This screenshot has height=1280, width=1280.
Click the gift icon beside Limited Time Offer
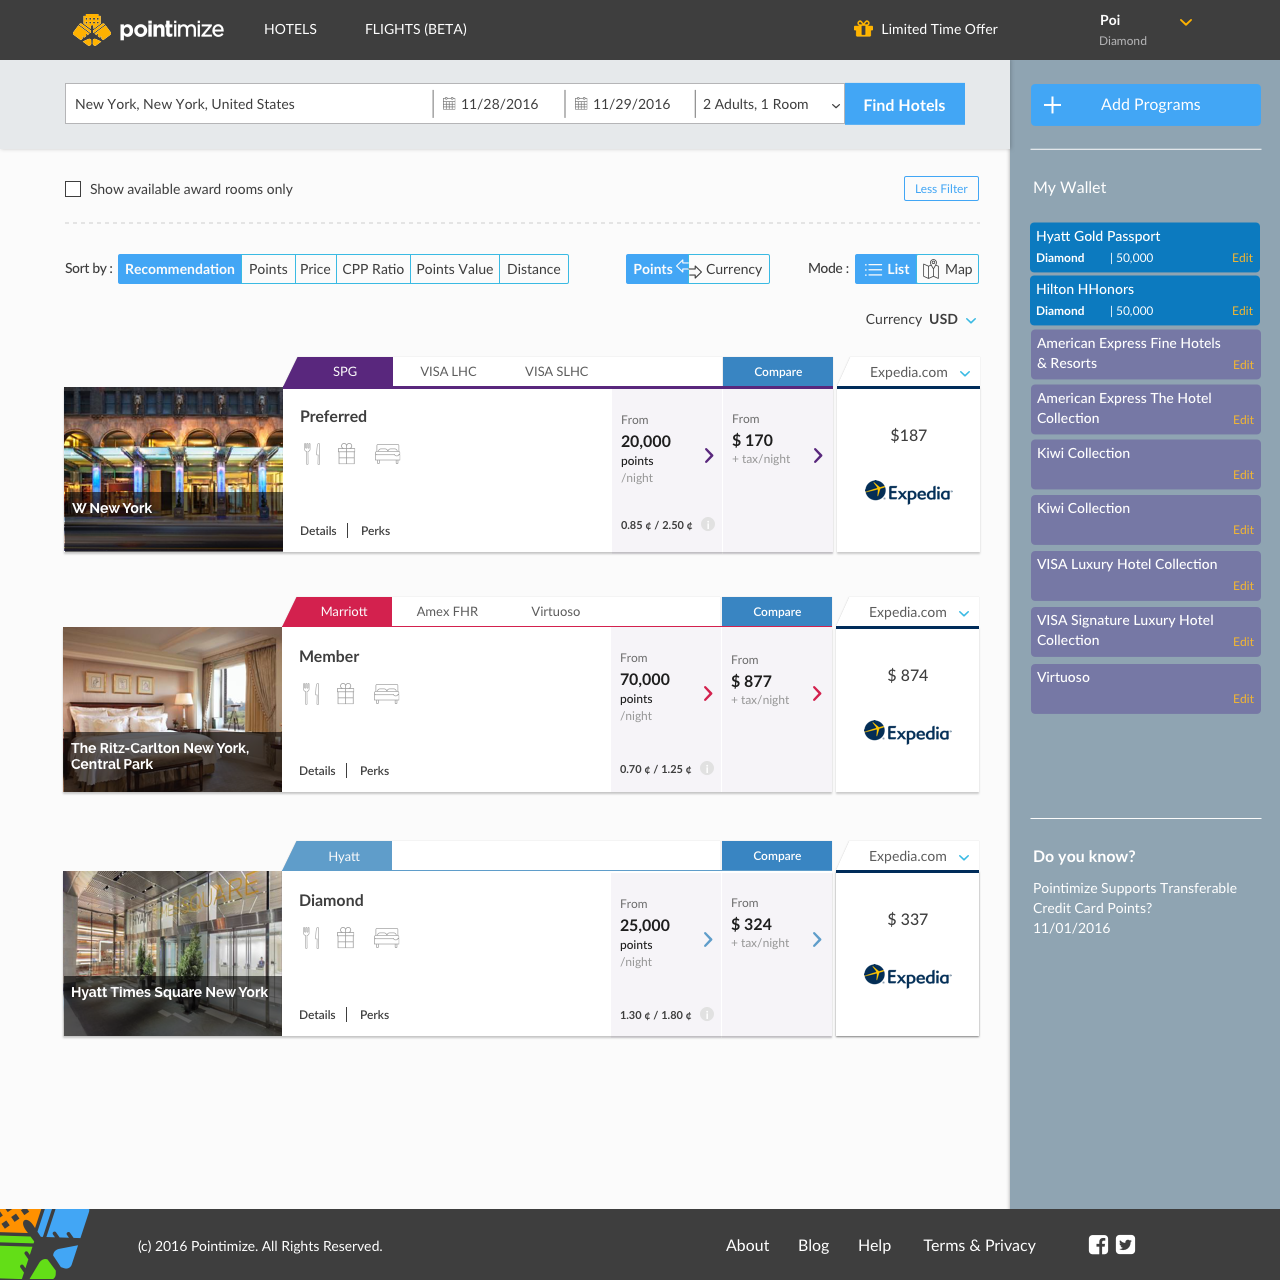coord(863,29)
